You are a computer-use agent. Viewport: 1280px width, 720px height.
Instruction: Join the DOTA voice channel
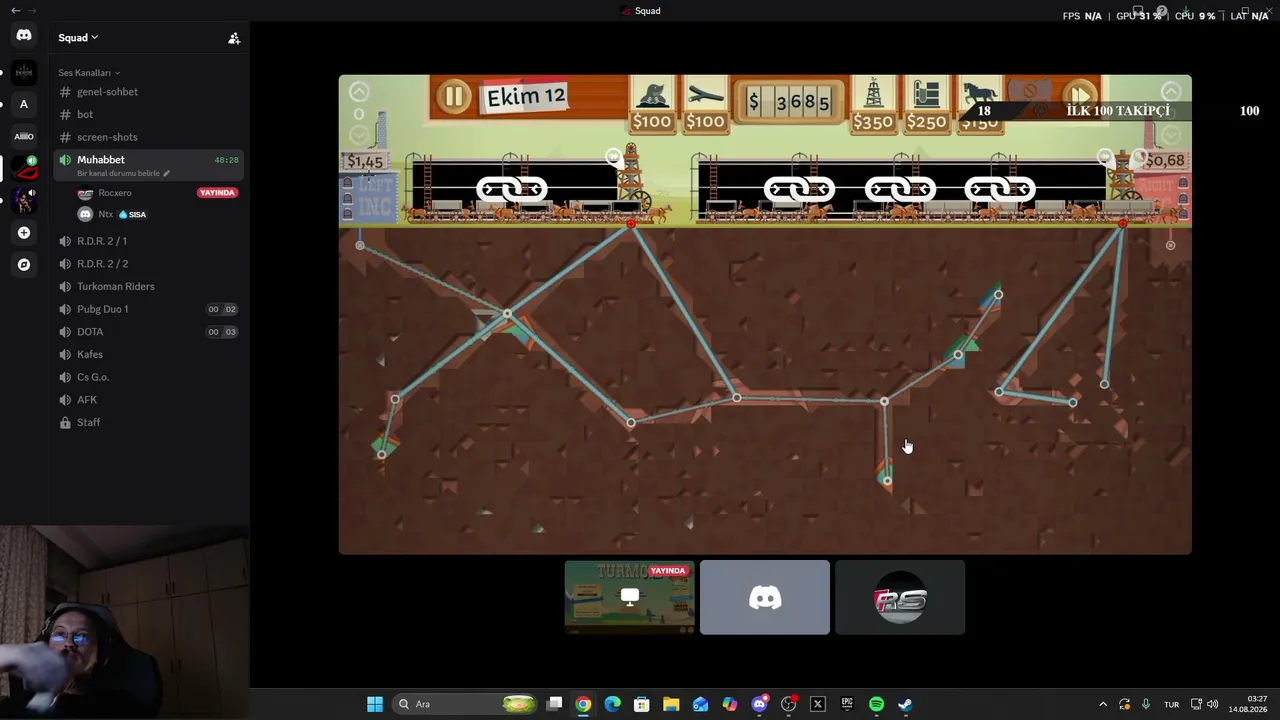tap(148, 332)
